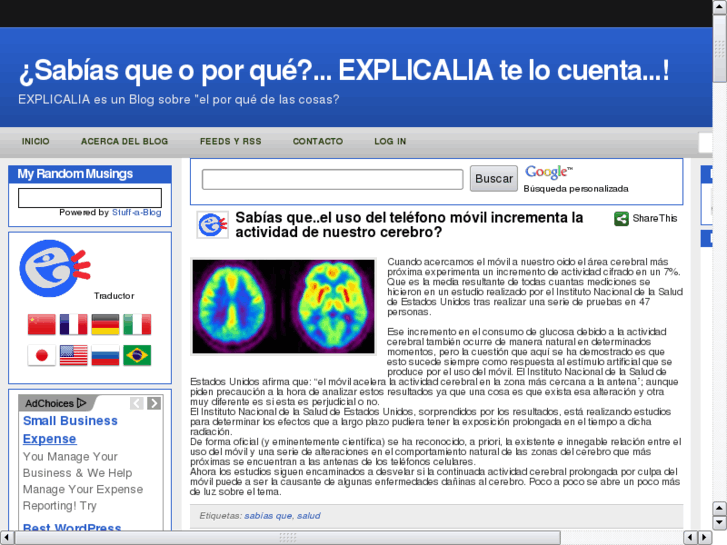Select the United States flag translator icon
The height and width of the screenshot is (545, 727).
(x=73, y=355)
